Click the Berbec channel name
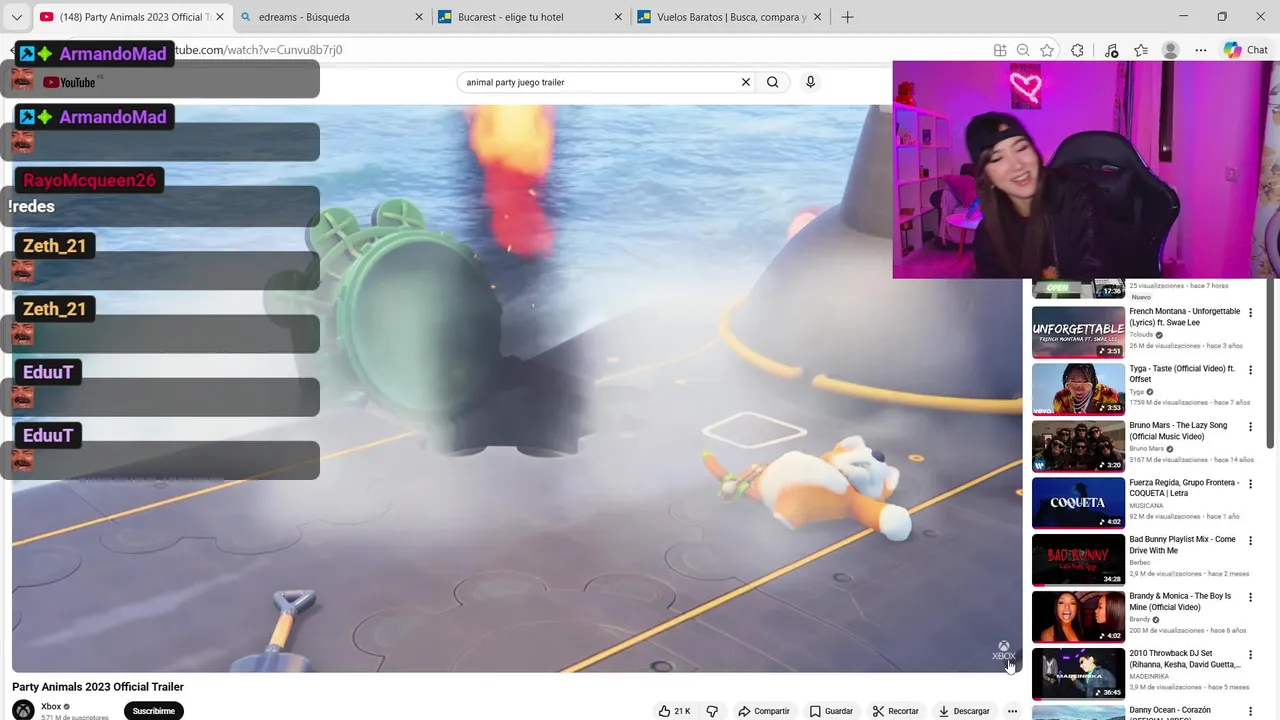 [1139, 562]
